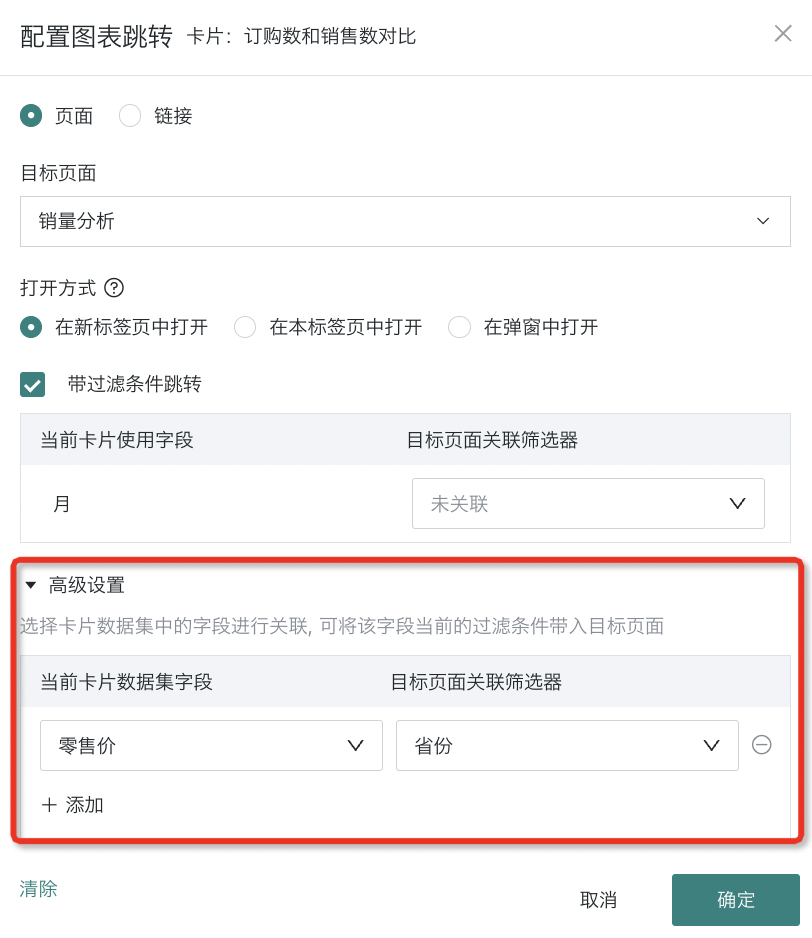Open the 目标页面 dropdown showing 销量分析

tap(405, 221)
